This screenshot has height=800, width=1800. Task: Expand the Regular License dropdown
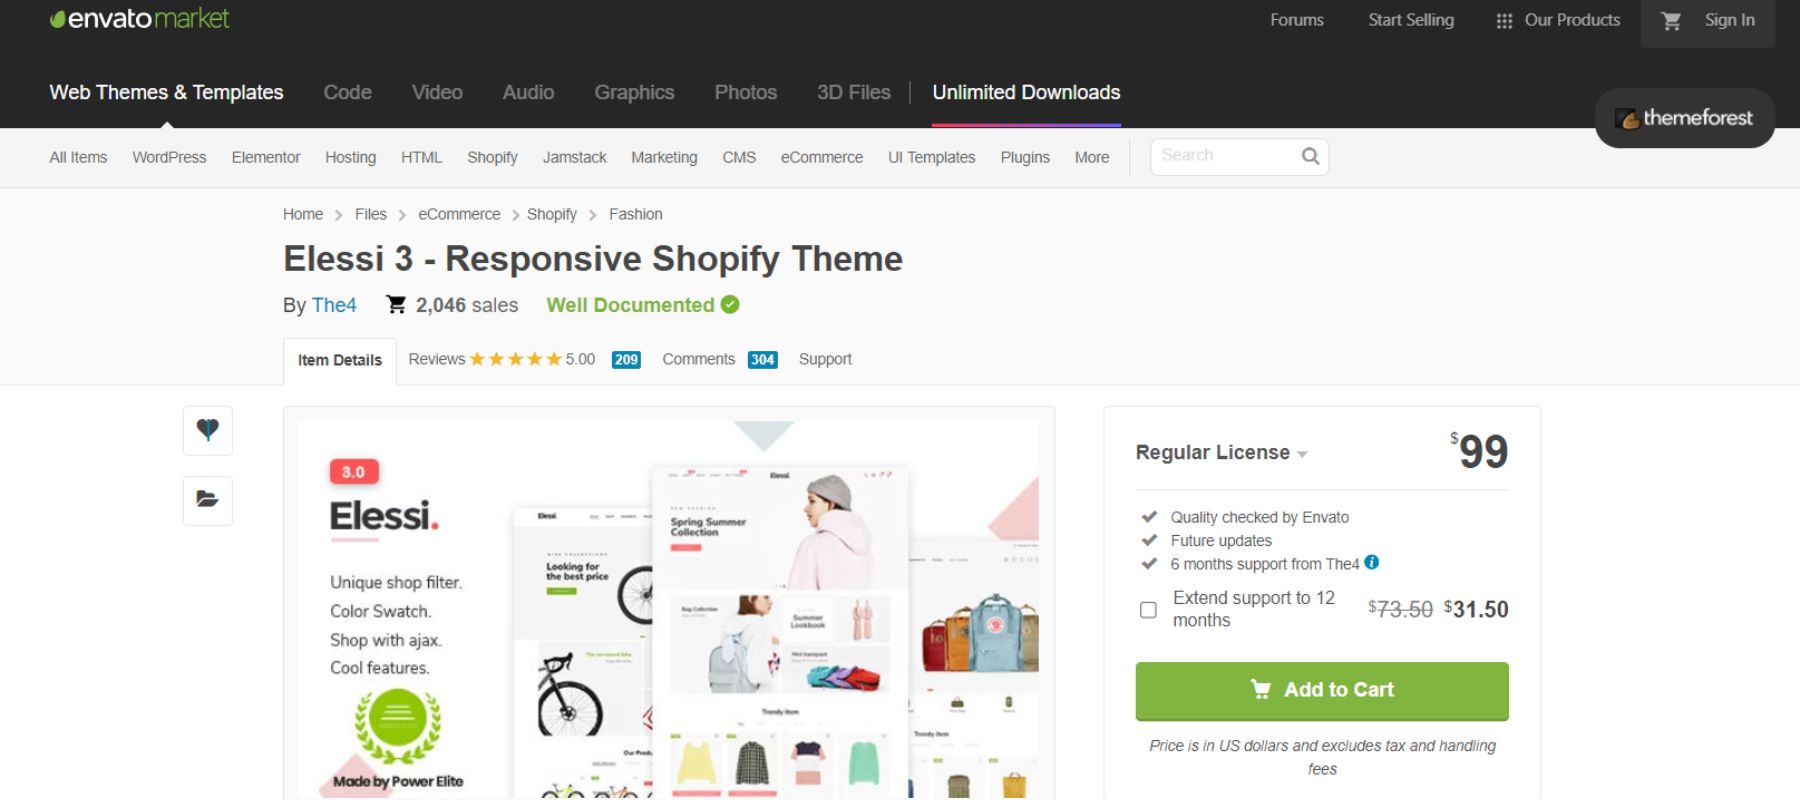(x=1221, y=452)
